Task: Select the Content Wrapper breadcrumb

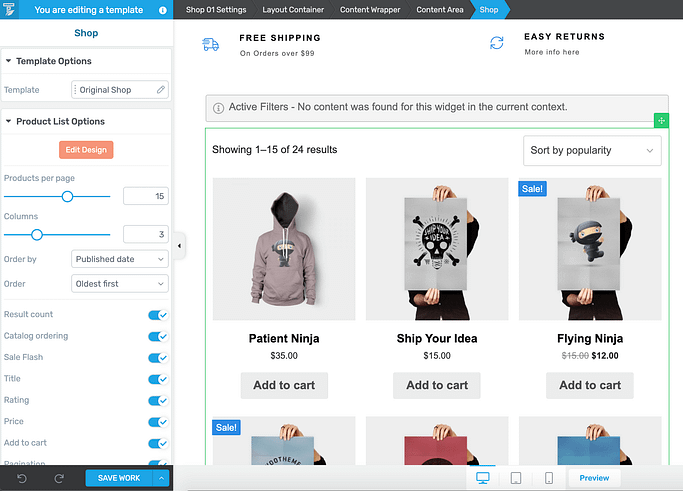Action: [370, 10]
